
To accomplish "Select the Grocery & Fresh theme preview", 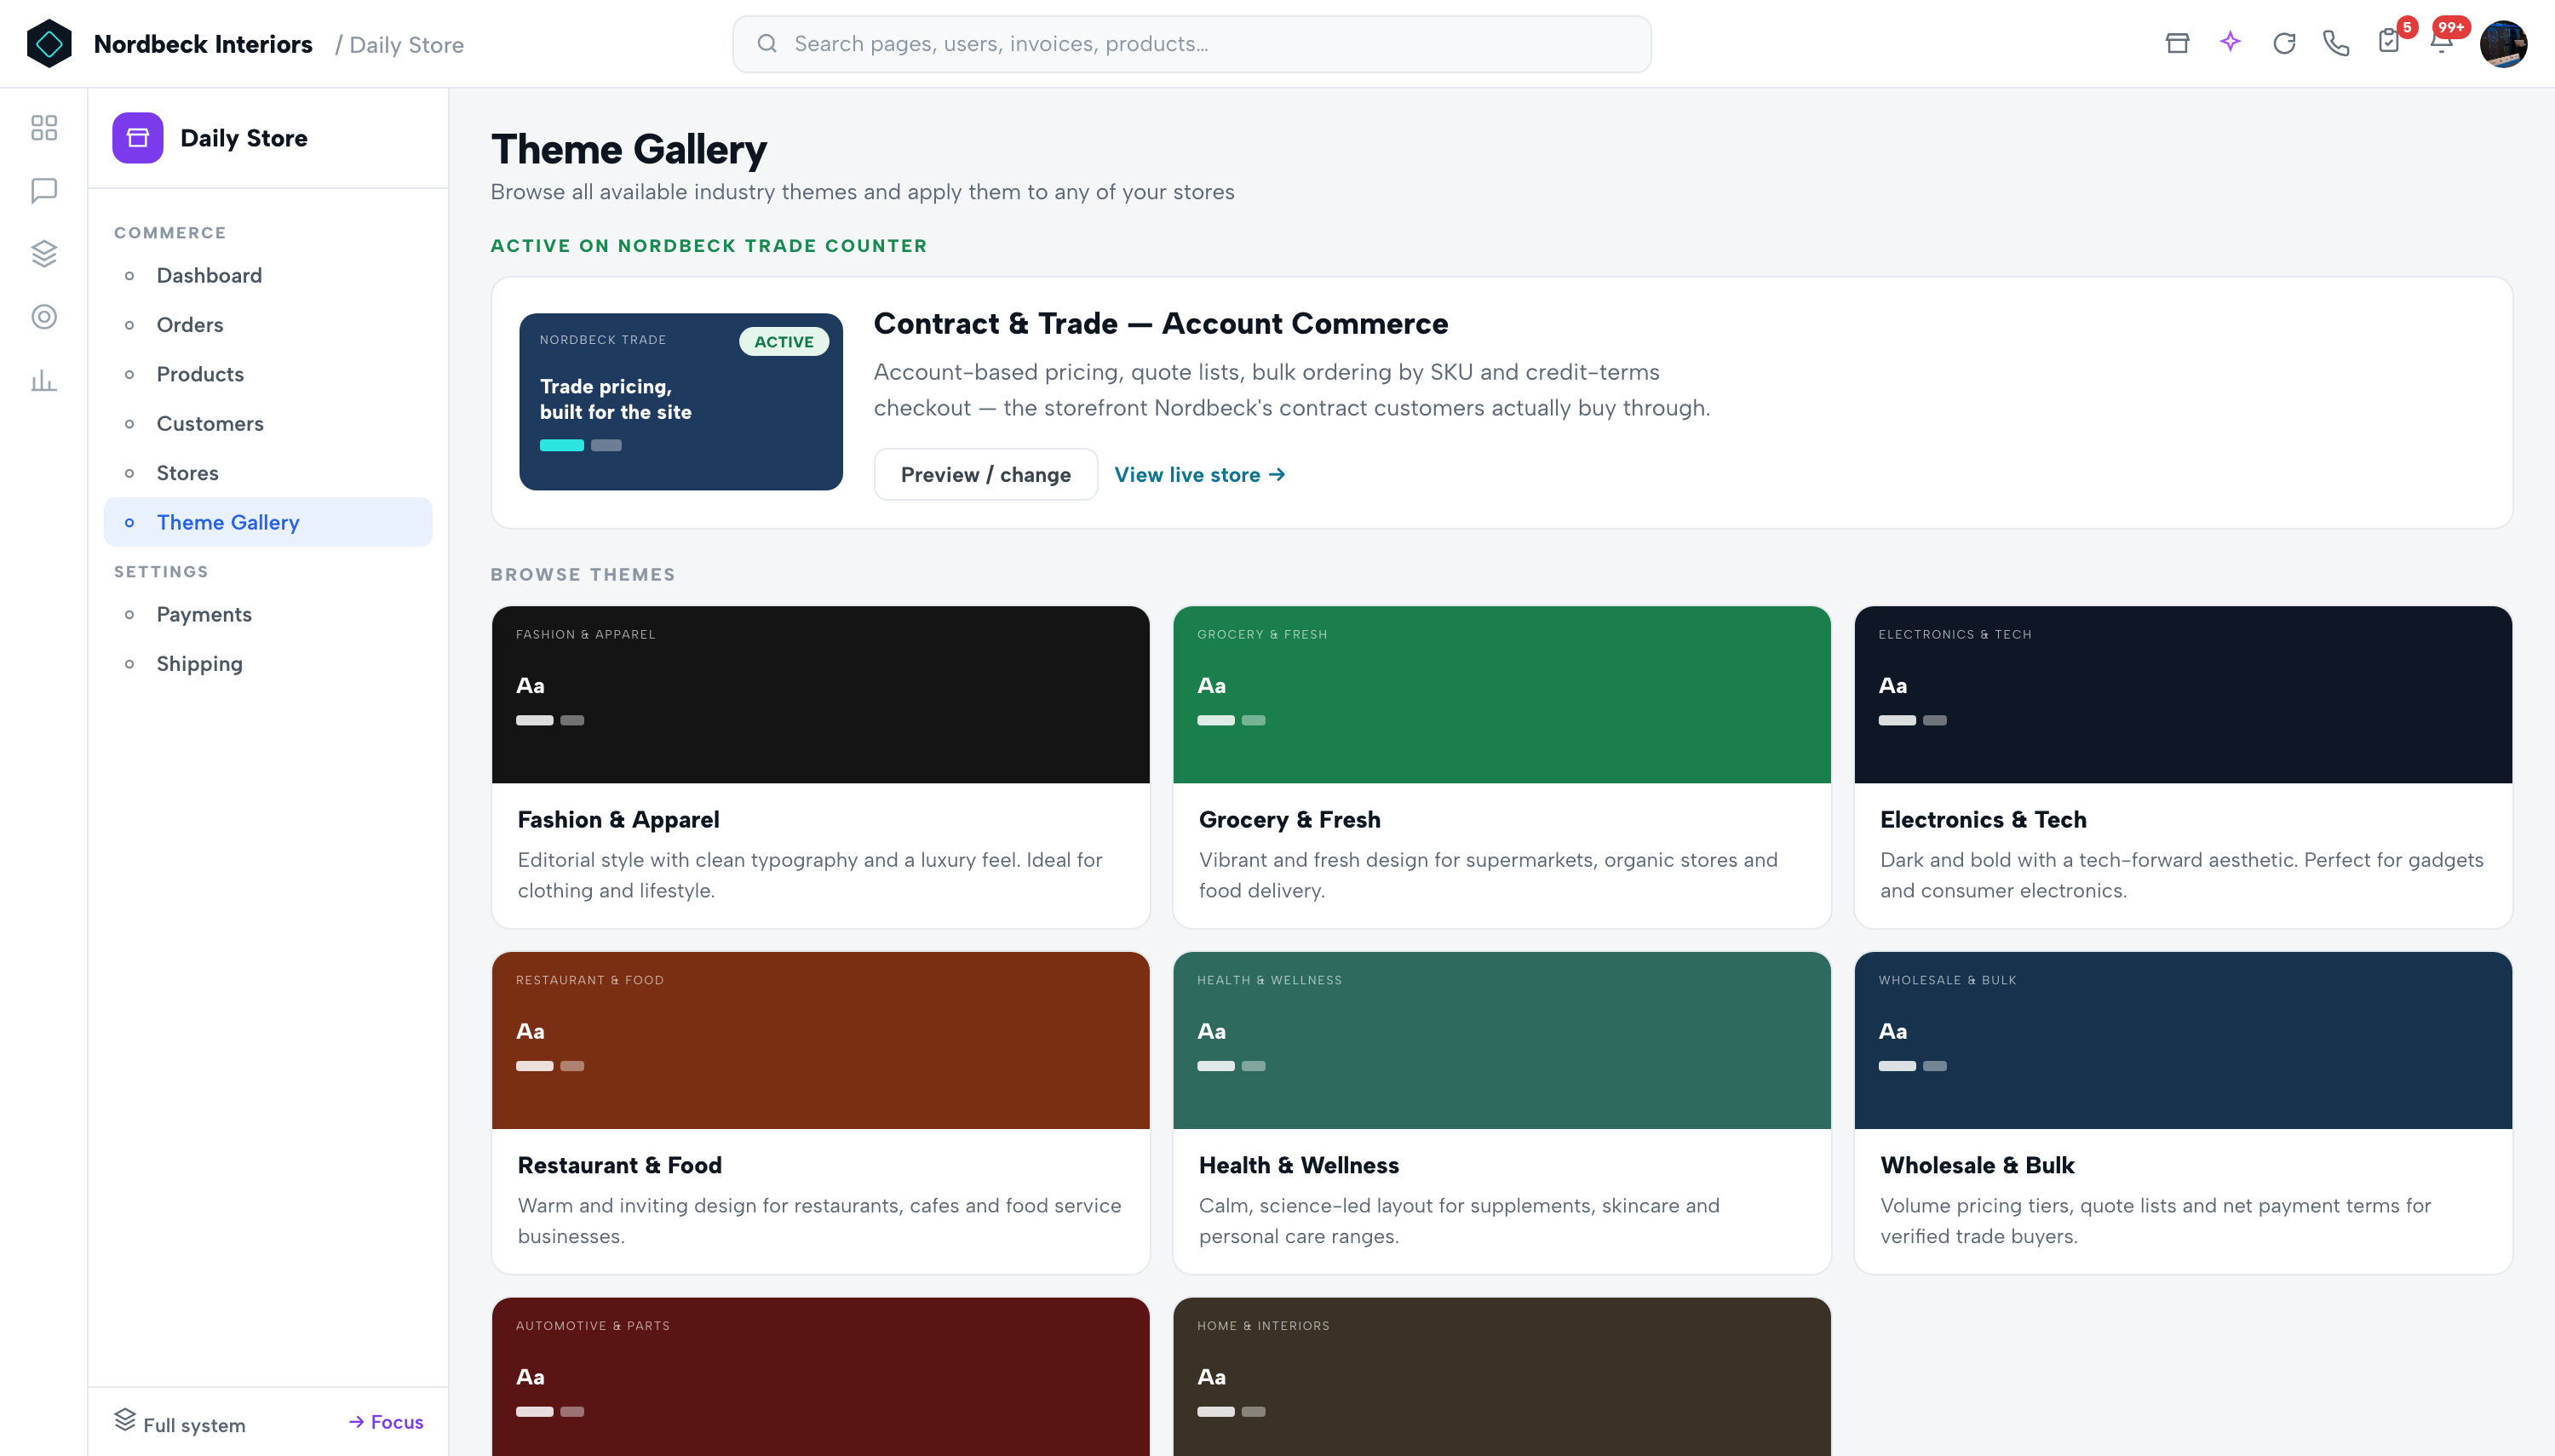I will pos(1502,695).
